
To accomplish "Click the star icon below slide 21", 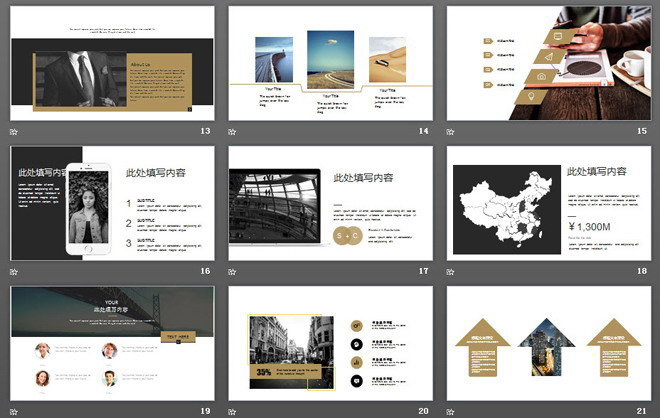I will click(x=450, y=410).
